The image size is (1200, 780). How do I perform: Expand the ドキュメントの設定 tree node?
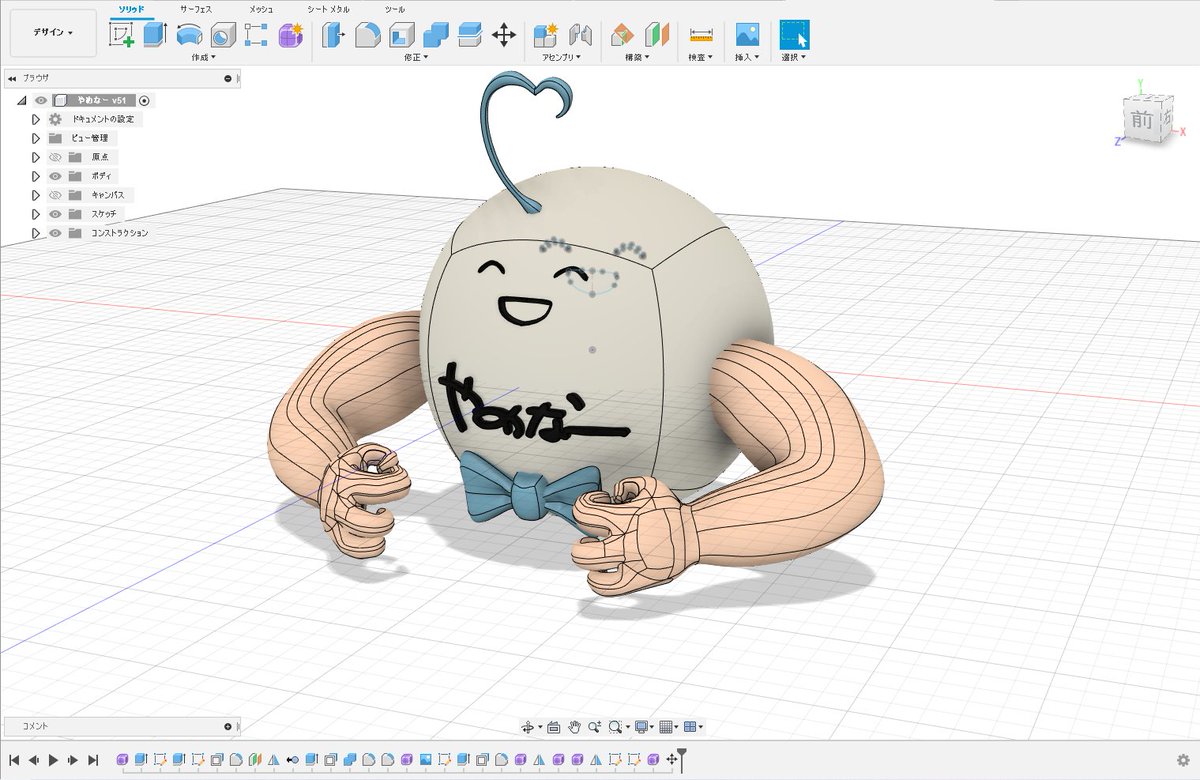click(x=36, y=119)
